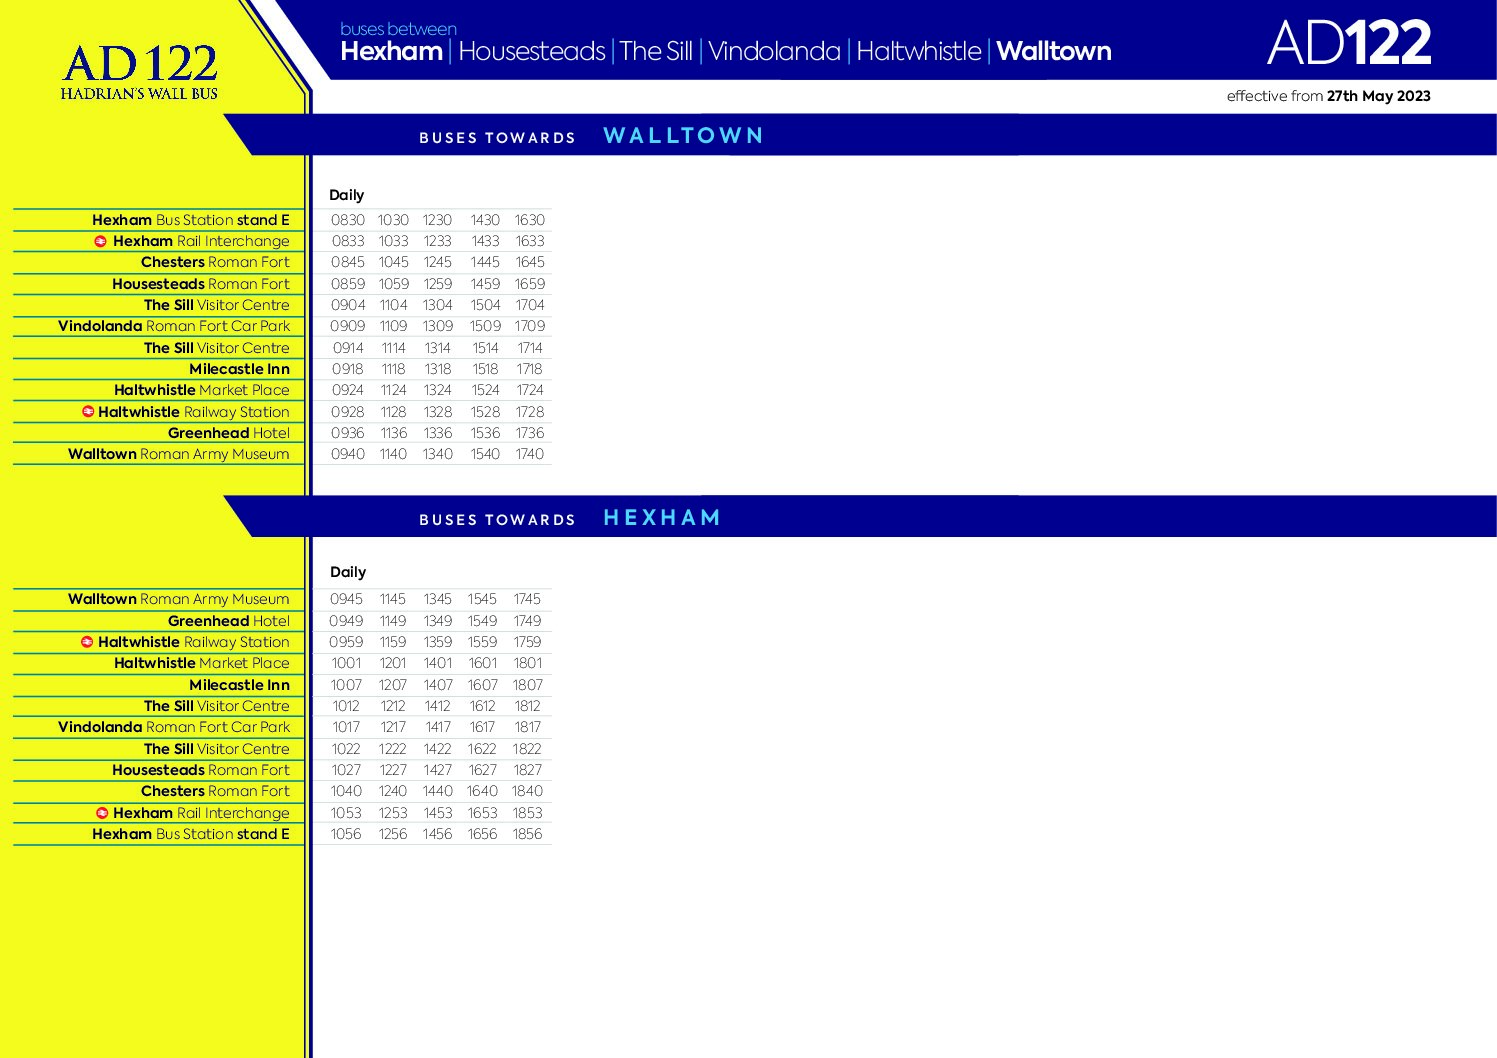
Task: Select the 0830 departure from Hexham Bus Station
Action: (x=348, y=220)
